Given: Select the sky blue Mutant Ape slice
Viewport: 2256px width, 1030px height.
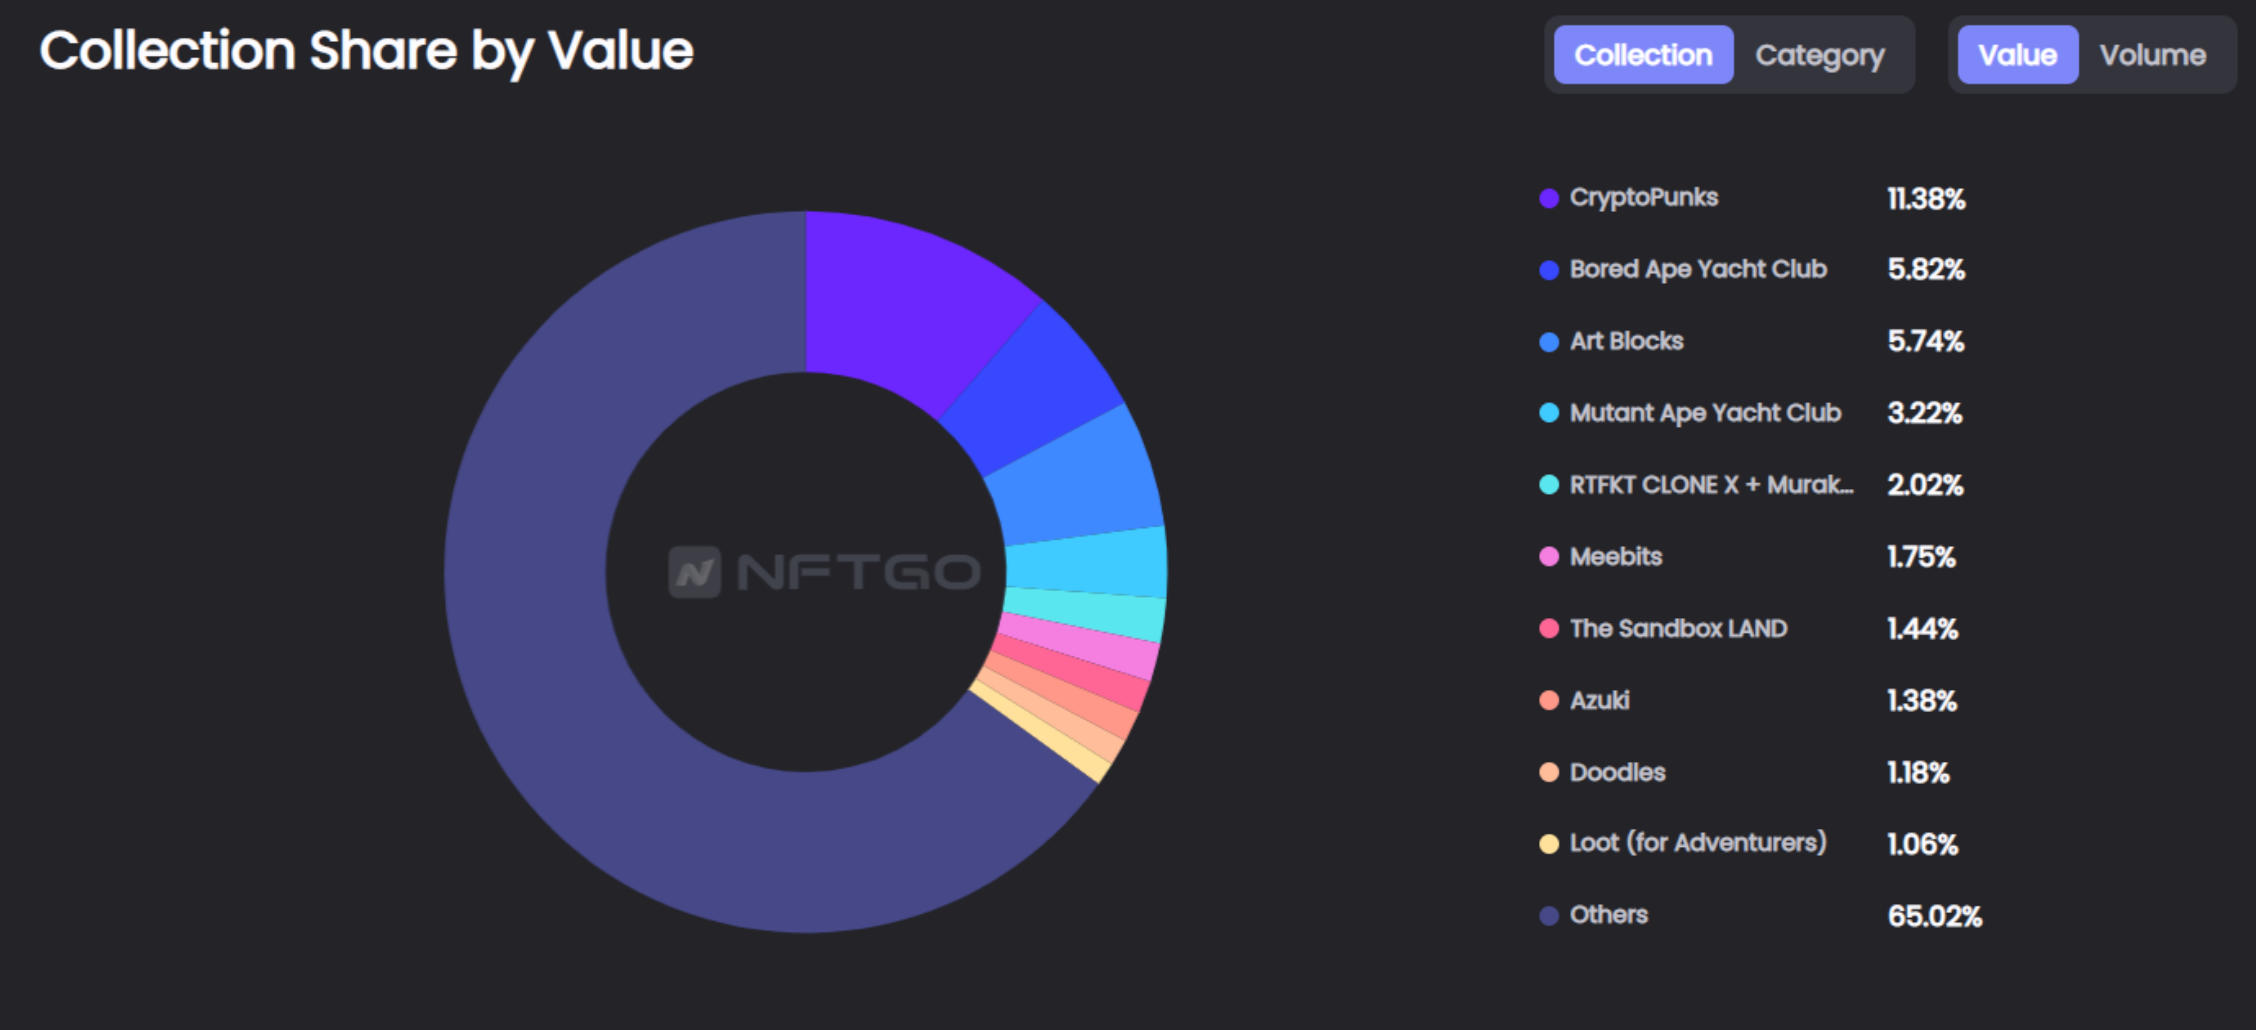Looking at the screenshot, I should click(x=1088, y=564).
